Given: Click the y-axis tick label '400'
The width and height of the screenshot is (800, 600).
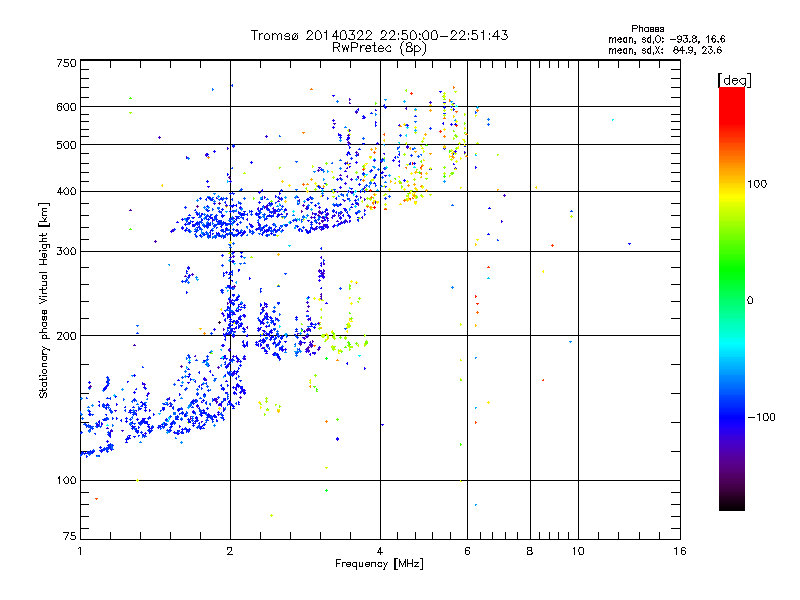Looking at the screenshot, I should [x=66, y=192].
